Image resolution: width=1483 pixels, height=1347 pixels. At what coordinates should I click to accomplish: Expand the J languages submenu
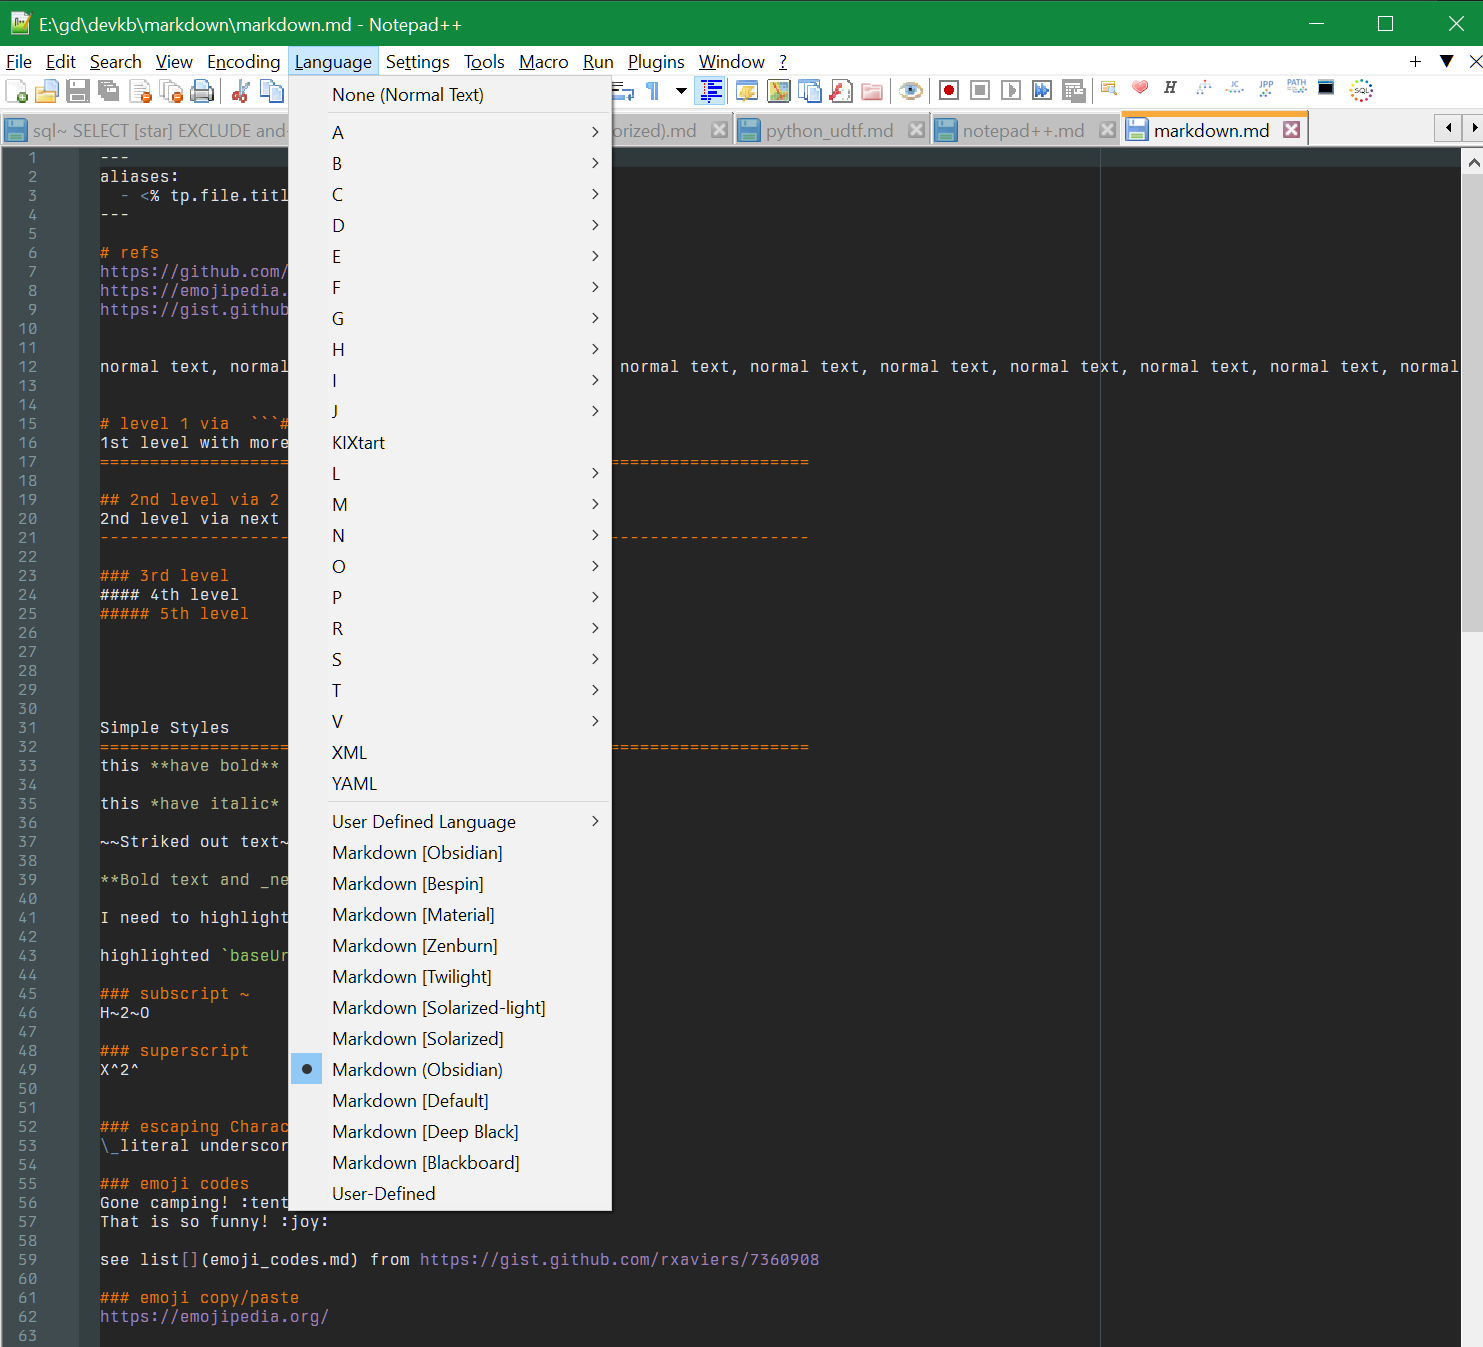[450, 411]
